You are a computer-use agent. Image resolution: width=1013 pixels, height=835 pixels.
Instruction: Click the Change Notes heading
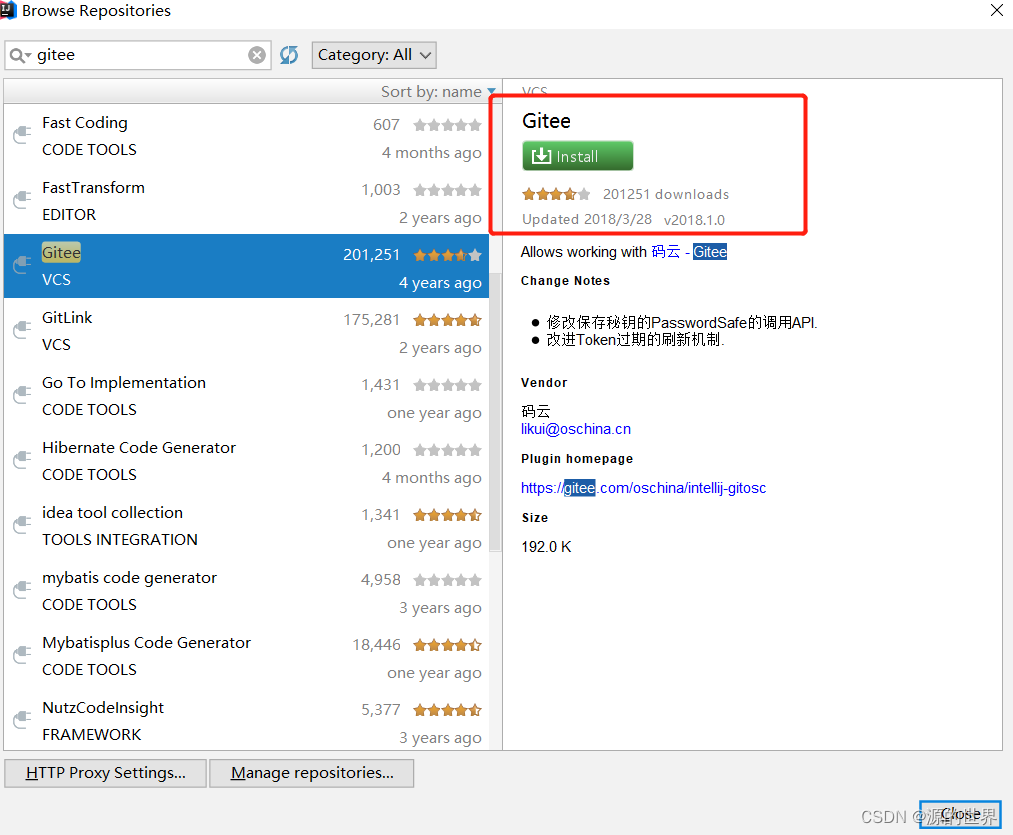(565, 281)
